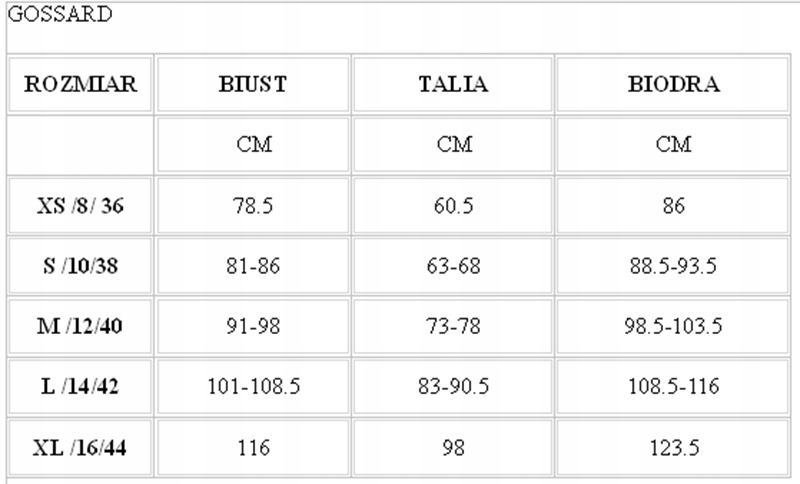800x484 pixels.
Task: Select the XS /8/ 36 size row label
Action: [80, 206]
